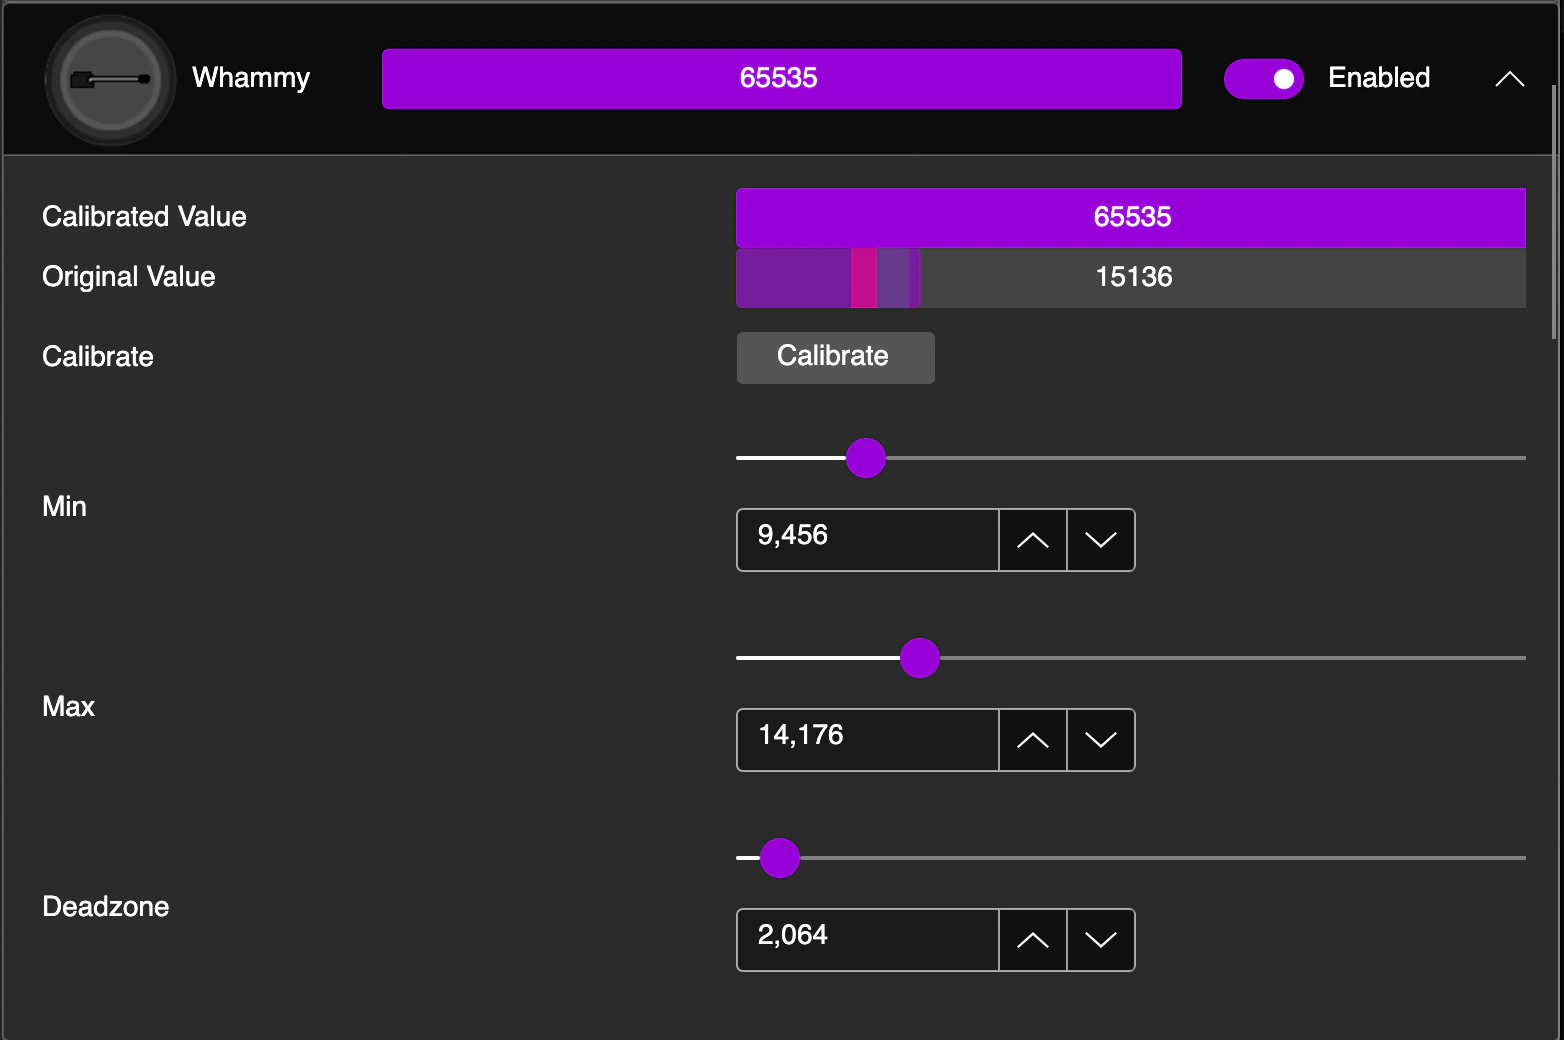Click the Min slider handle

[x=866, y=458]
